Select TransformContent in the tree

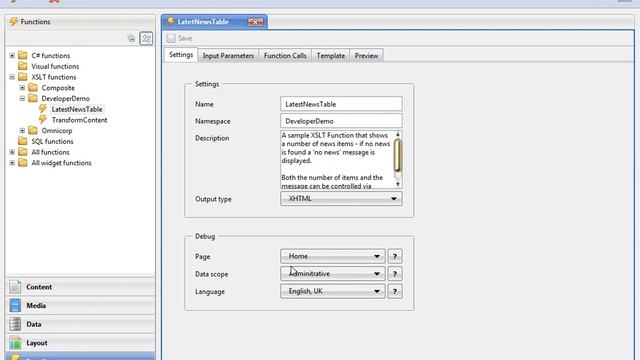tap(80, 120)
